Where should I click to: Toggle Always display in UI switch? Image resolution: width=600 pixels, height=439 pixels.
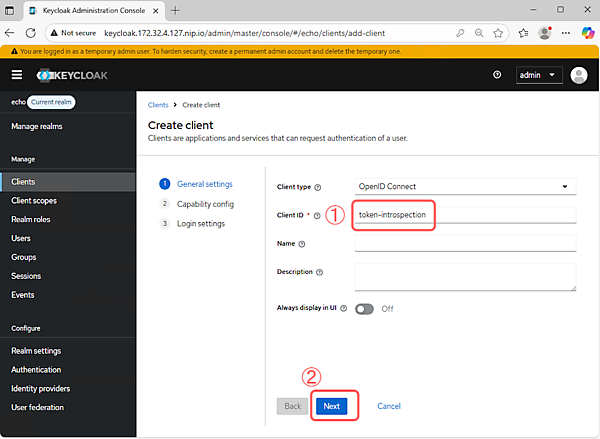tap(363, 308)
